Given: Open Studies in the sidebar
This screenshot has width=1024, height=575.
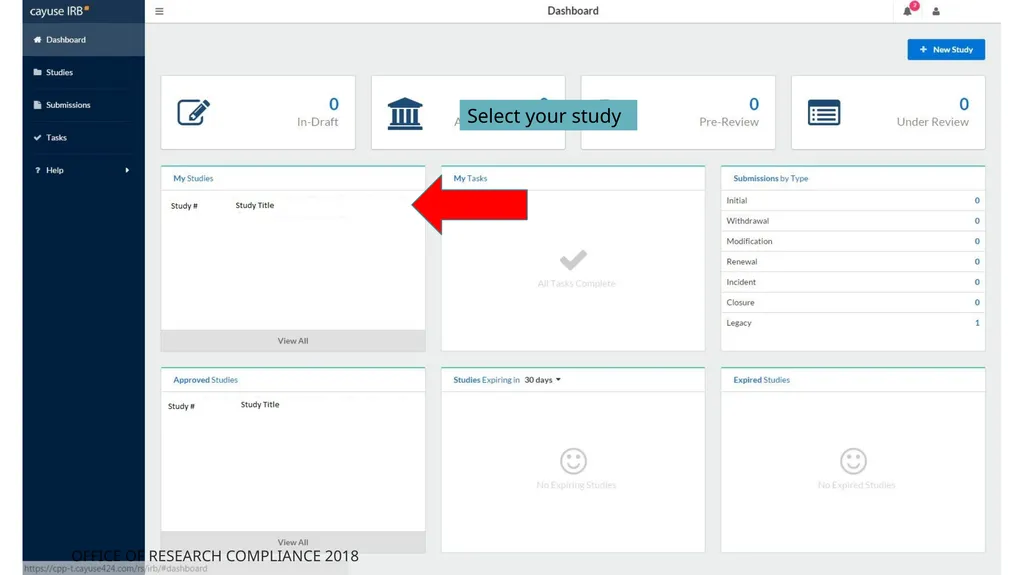Looking at the screenshot, I should (84, 73).
